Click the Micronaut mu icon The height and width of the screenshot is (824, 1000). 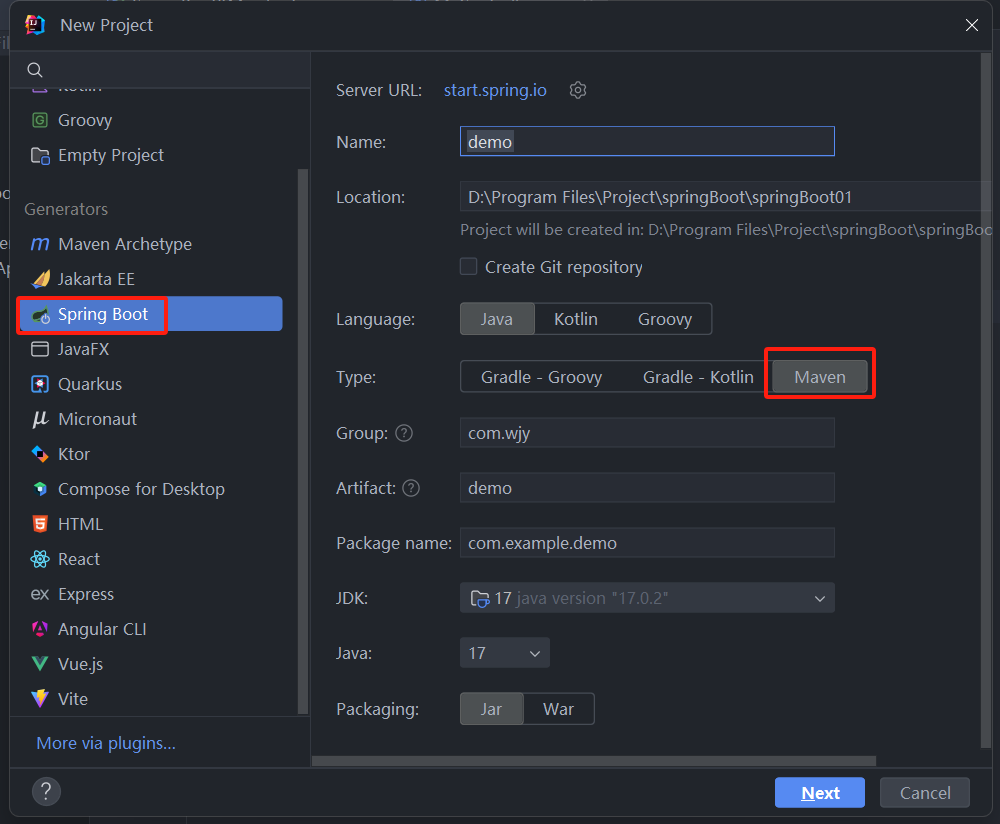[40, 419]
